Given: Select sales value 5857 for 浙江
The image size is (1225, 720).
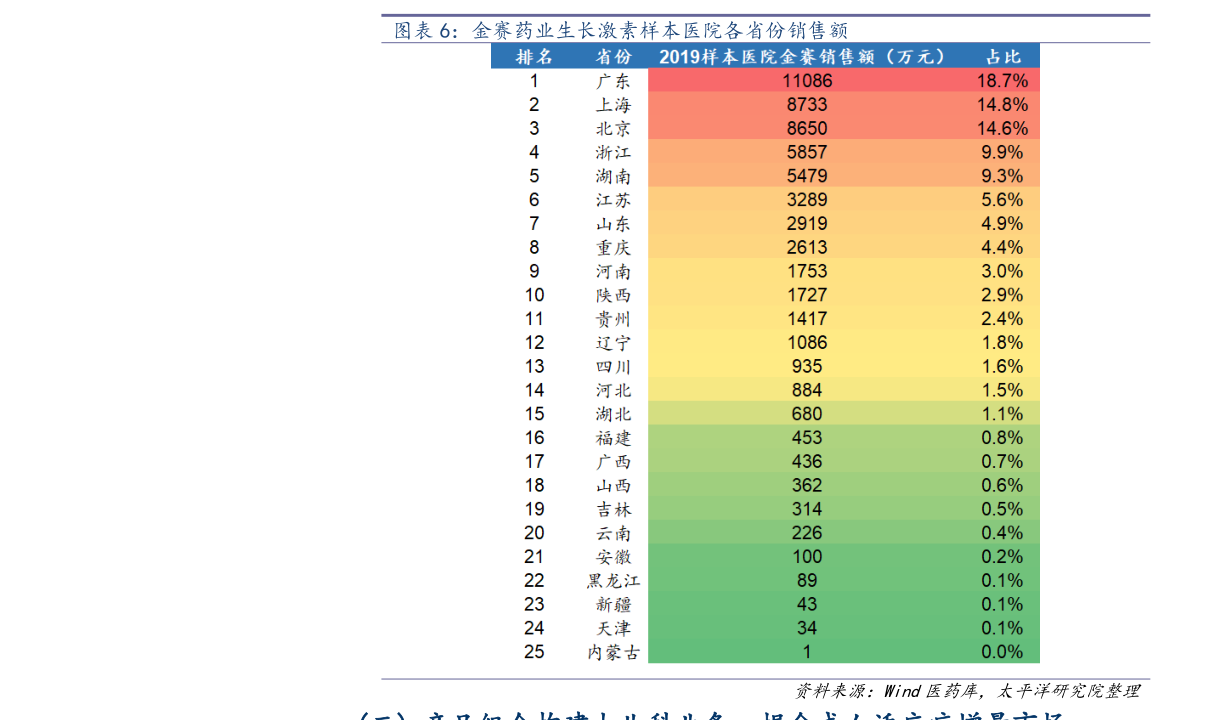Looking at the screenshot, I should [x=807, y=153].
